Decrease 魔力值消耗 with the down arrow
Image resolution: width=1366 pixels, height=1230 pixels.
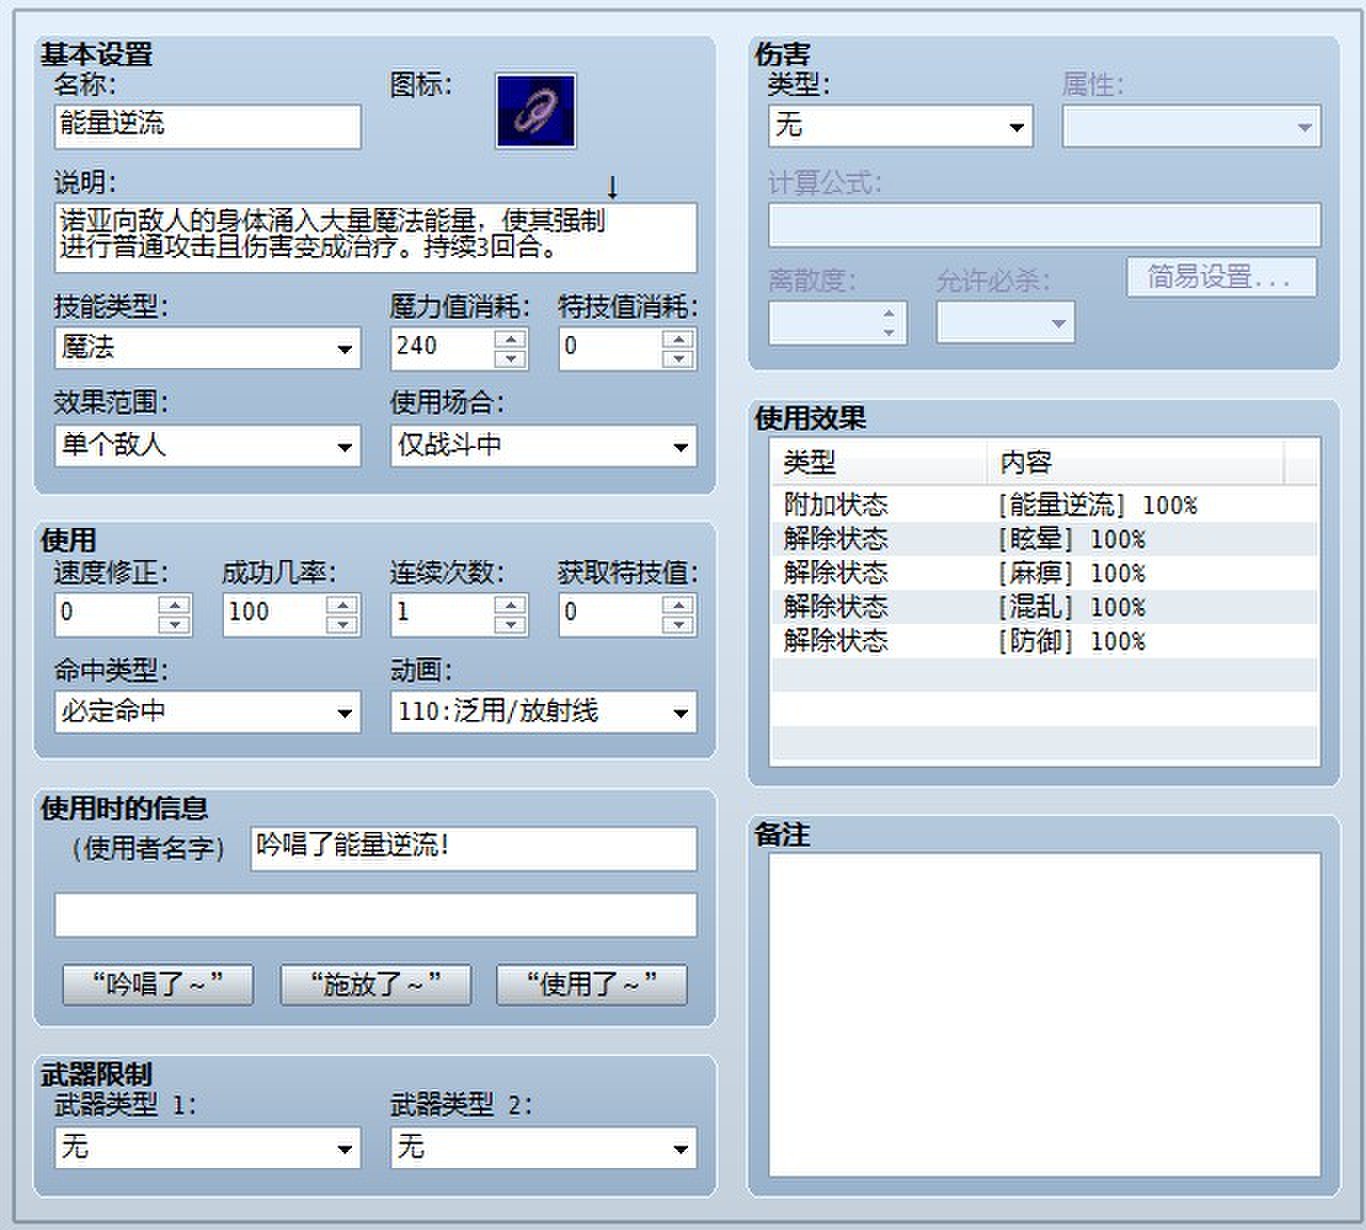pyautogui.click(x=510, y=359)
